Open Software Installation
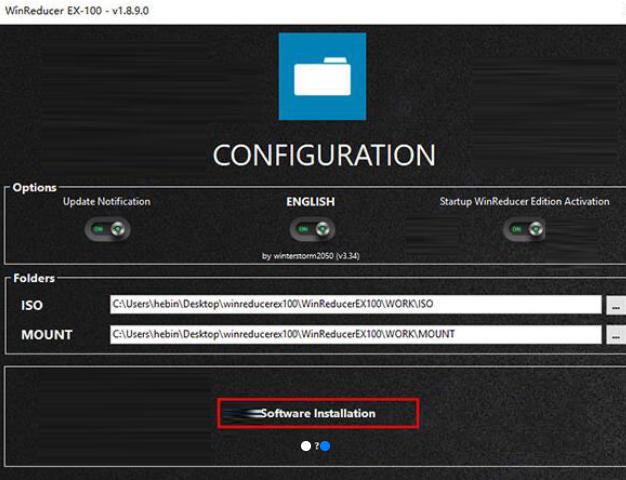 (x=318, y=413)
